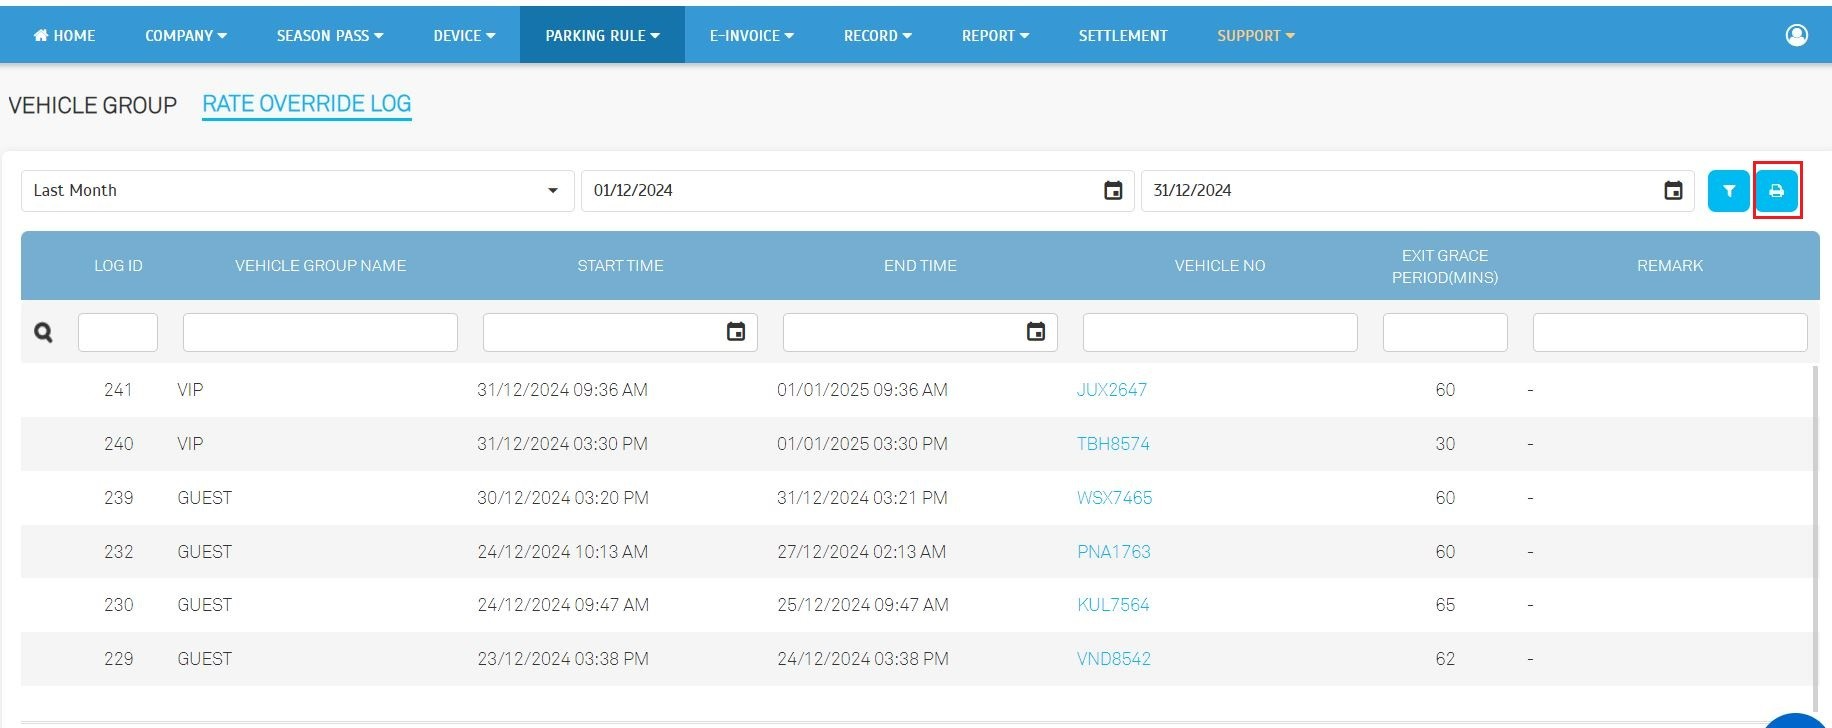Image resolution: width=1832 pixels, height=728 pixels.
Task: Sort by Exit Grace Period column header
Action: (x=1444, y=266)
